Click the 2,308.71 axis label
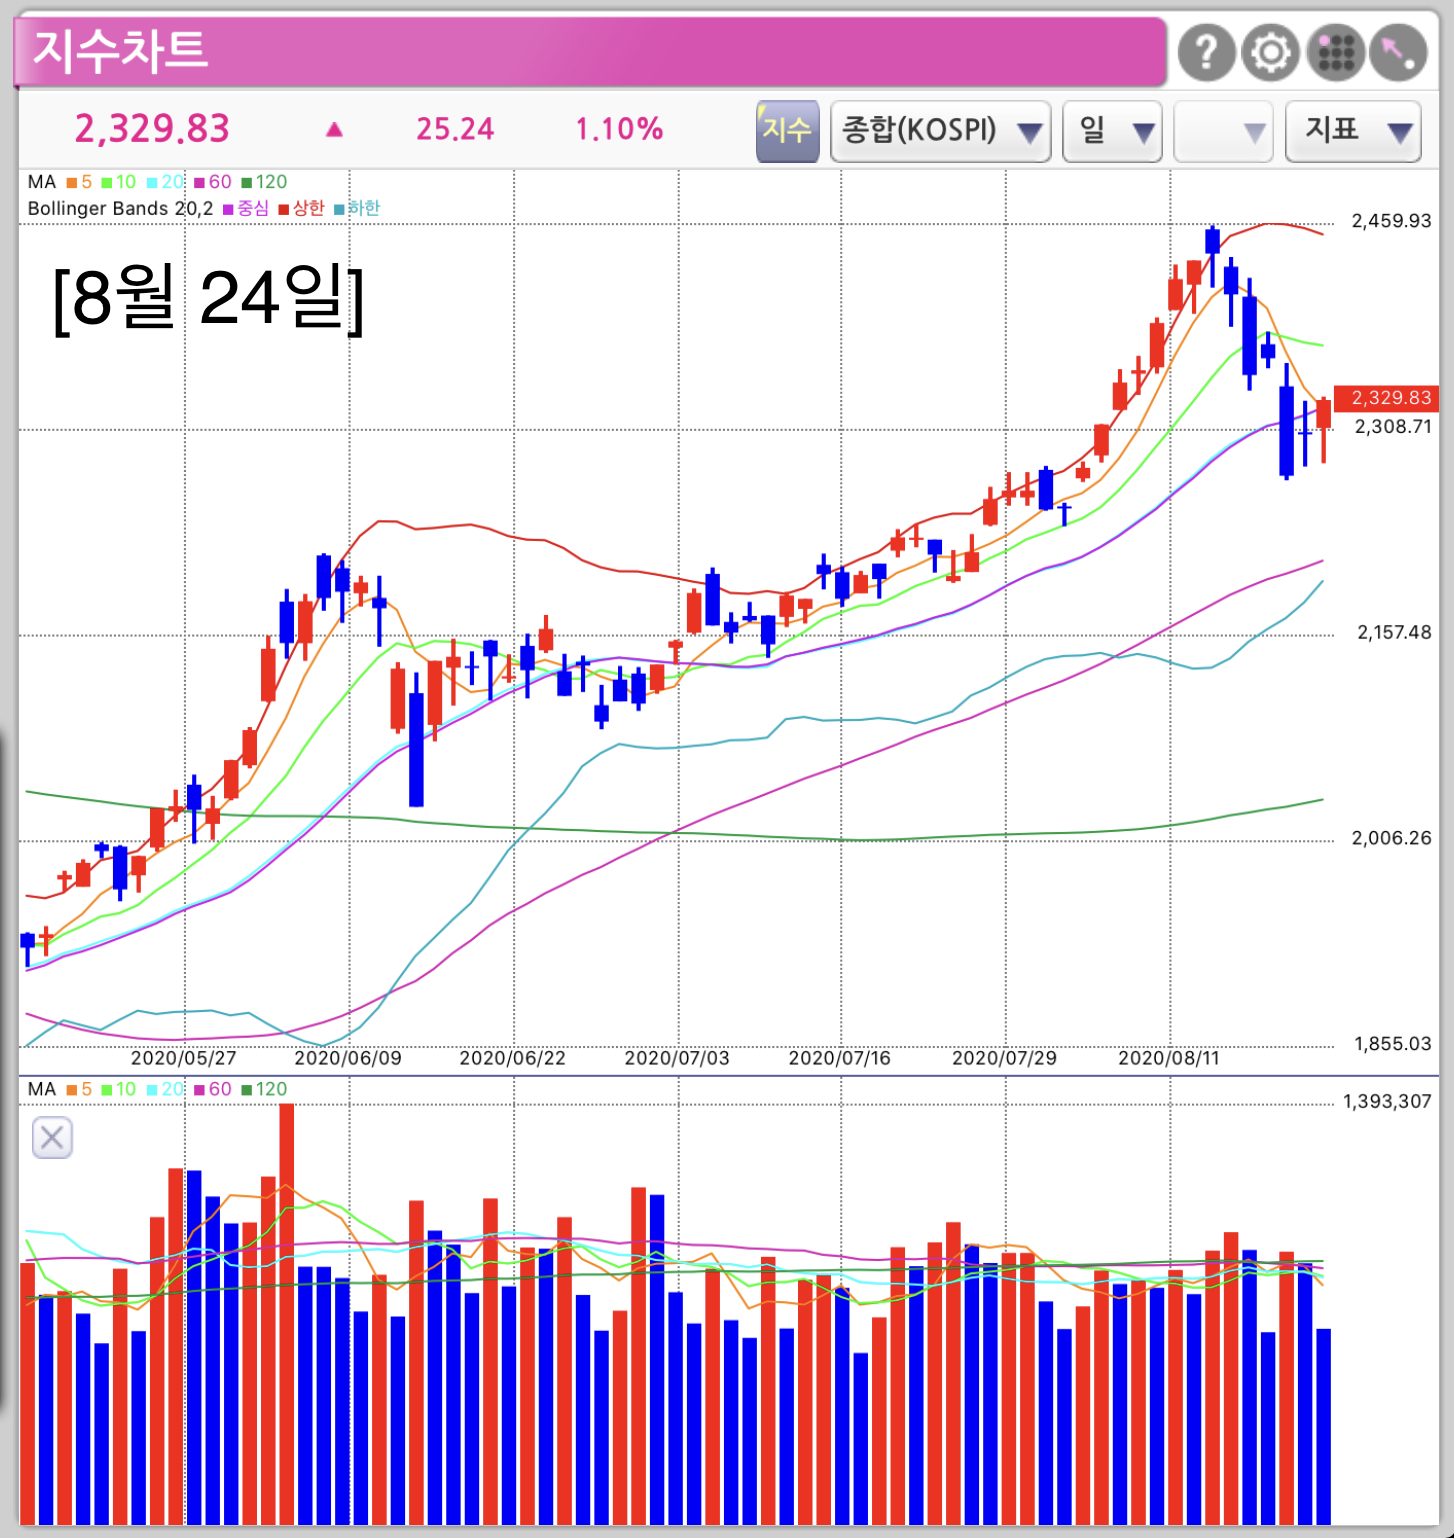This screenshot has height=1538, width=1454. click(x=1393, y=427)
